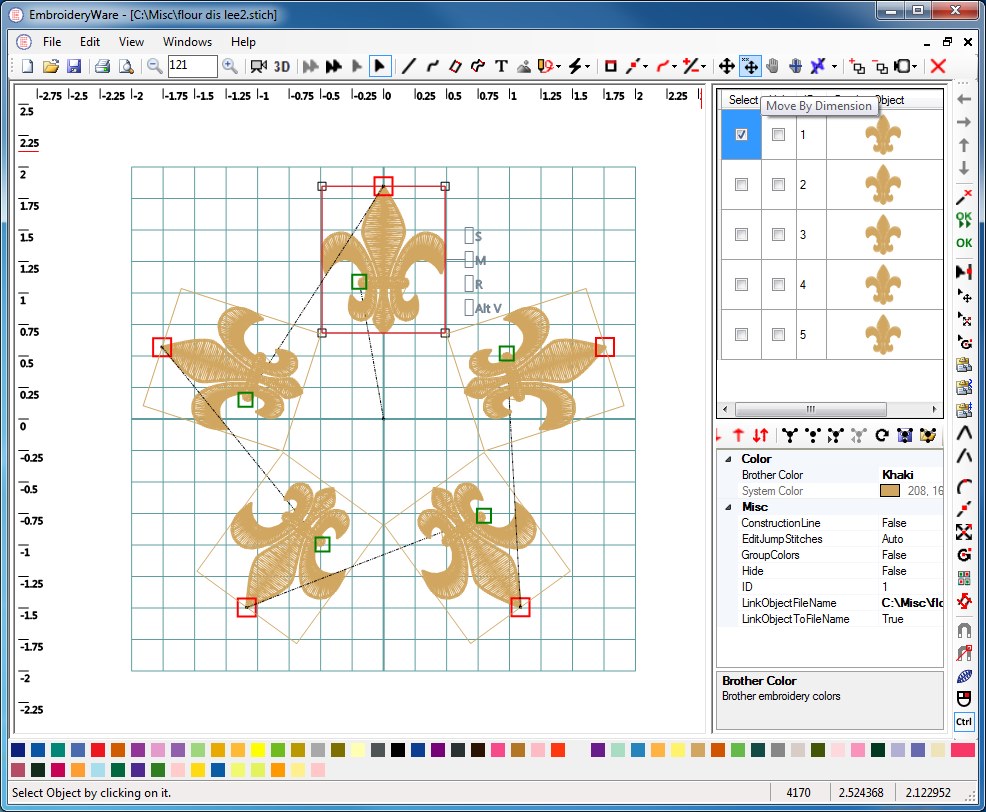
Task: Click the zoom level input field
Action: 192,65
